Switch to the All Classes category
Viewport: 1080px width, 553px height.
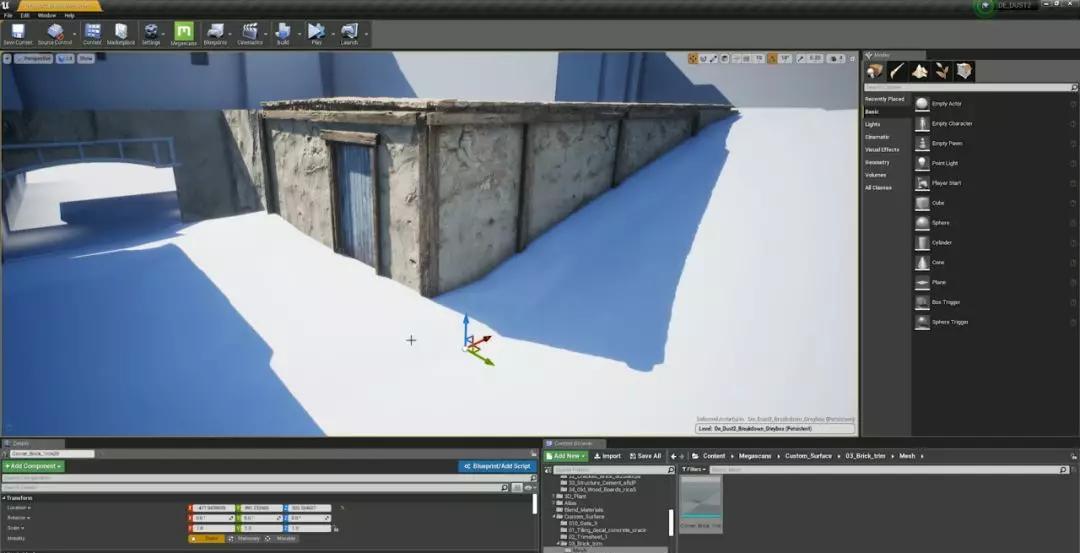coord(878,187)
